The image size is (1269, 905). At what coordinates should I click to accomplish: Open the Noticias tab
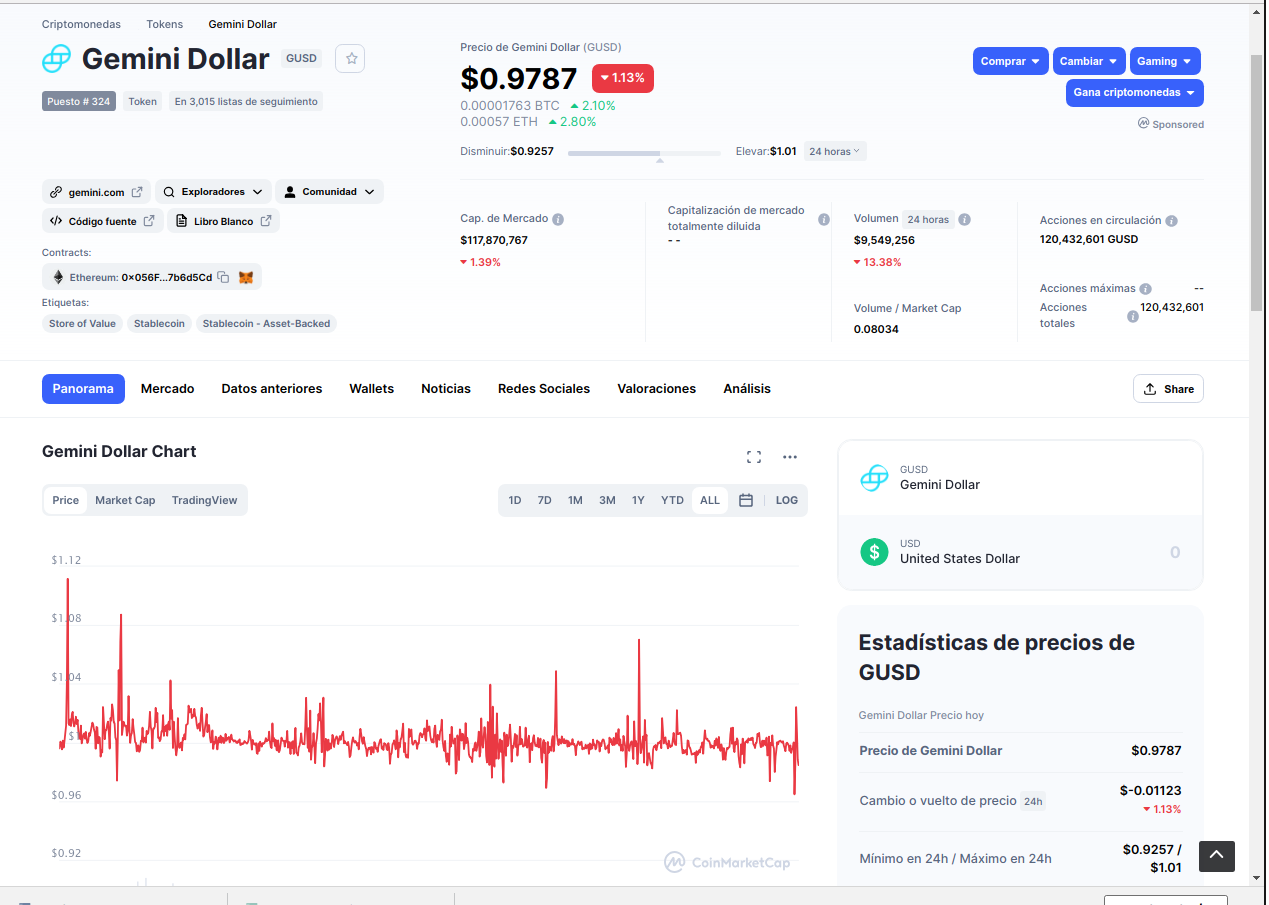click(x=446, y=389)
